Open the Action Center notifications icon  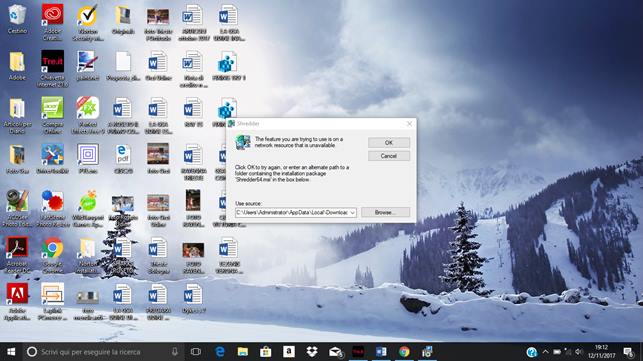[x=628, y=352]
